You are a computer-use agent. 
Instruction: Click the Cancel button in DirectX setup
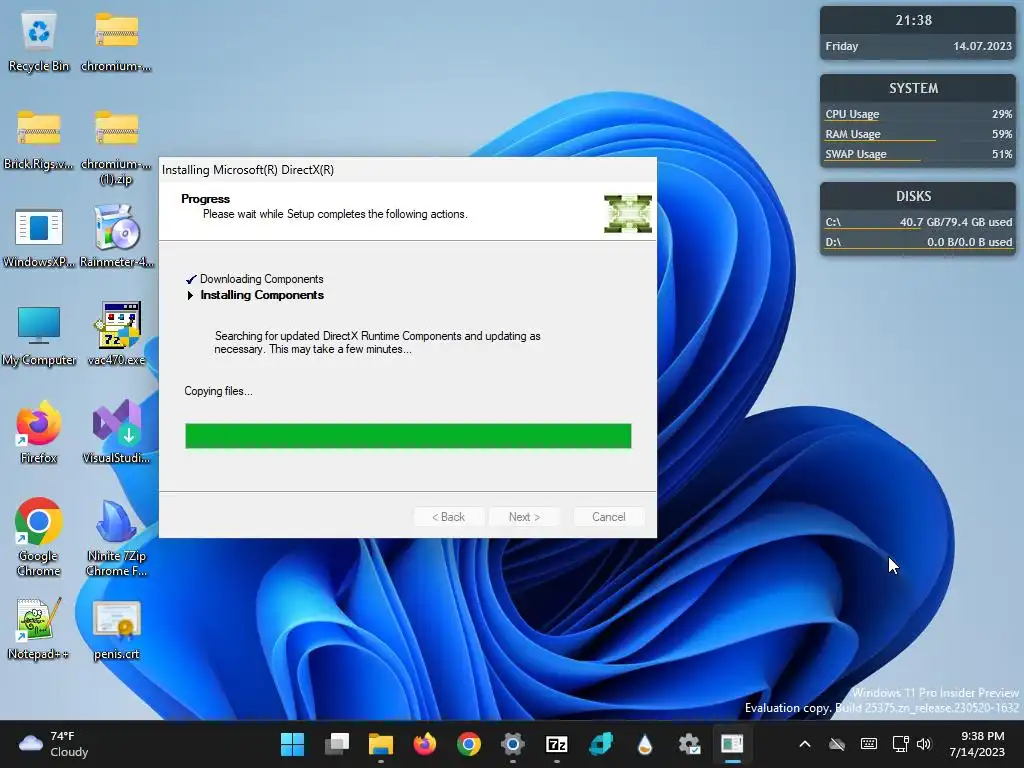click(609, 517)
